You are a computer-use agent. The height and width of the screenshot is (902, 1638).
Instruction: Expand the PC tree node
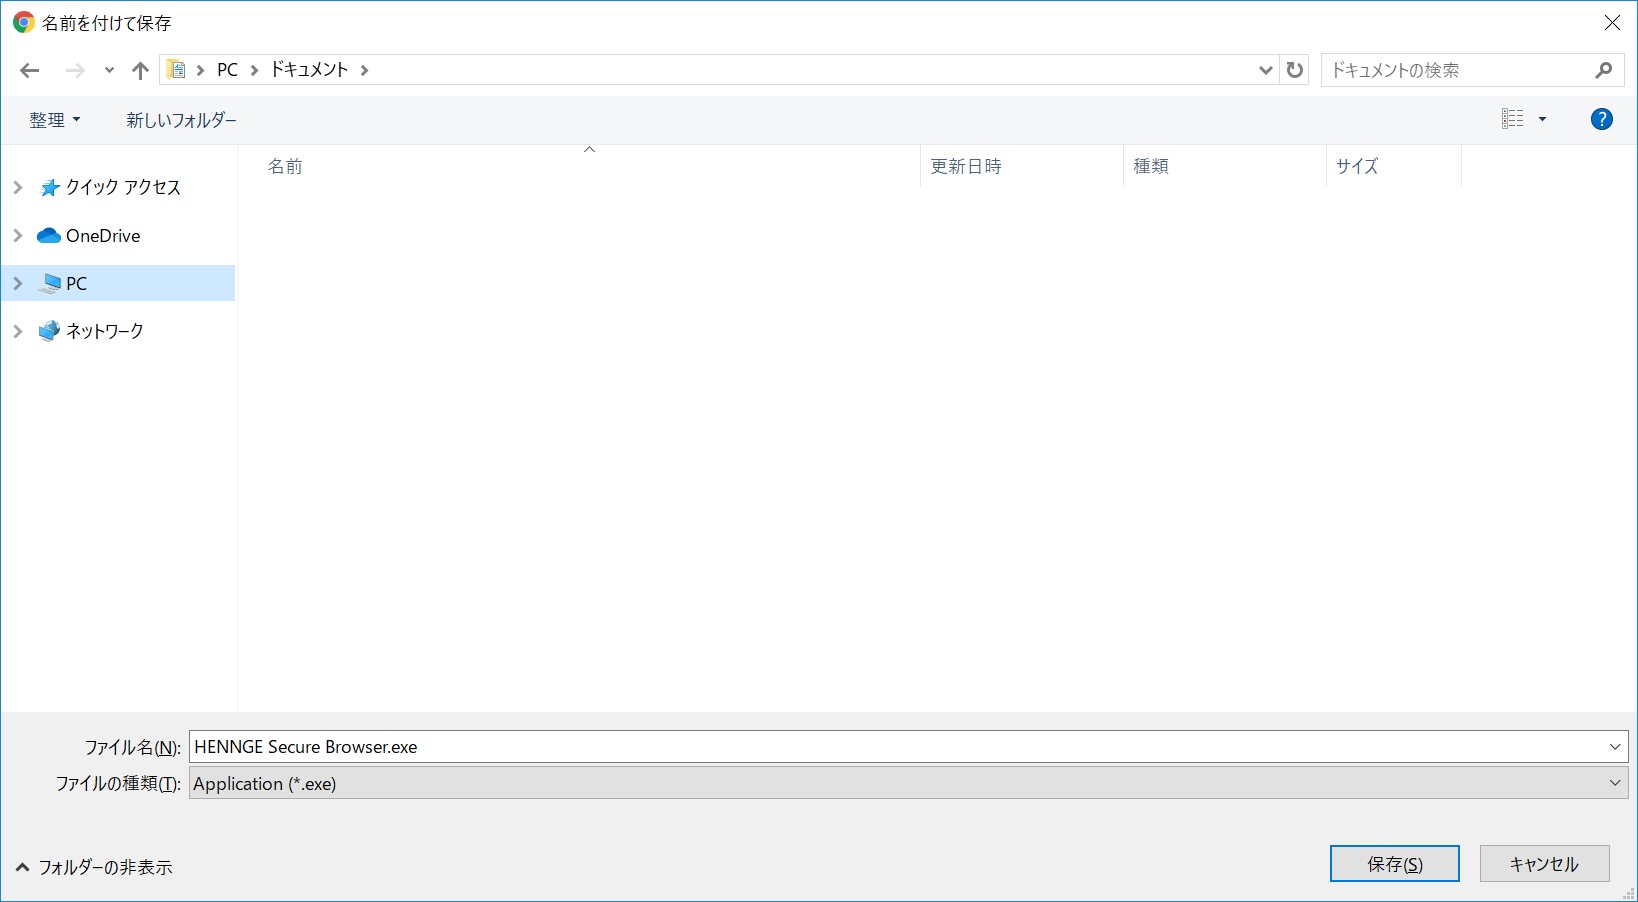(17, 283)
